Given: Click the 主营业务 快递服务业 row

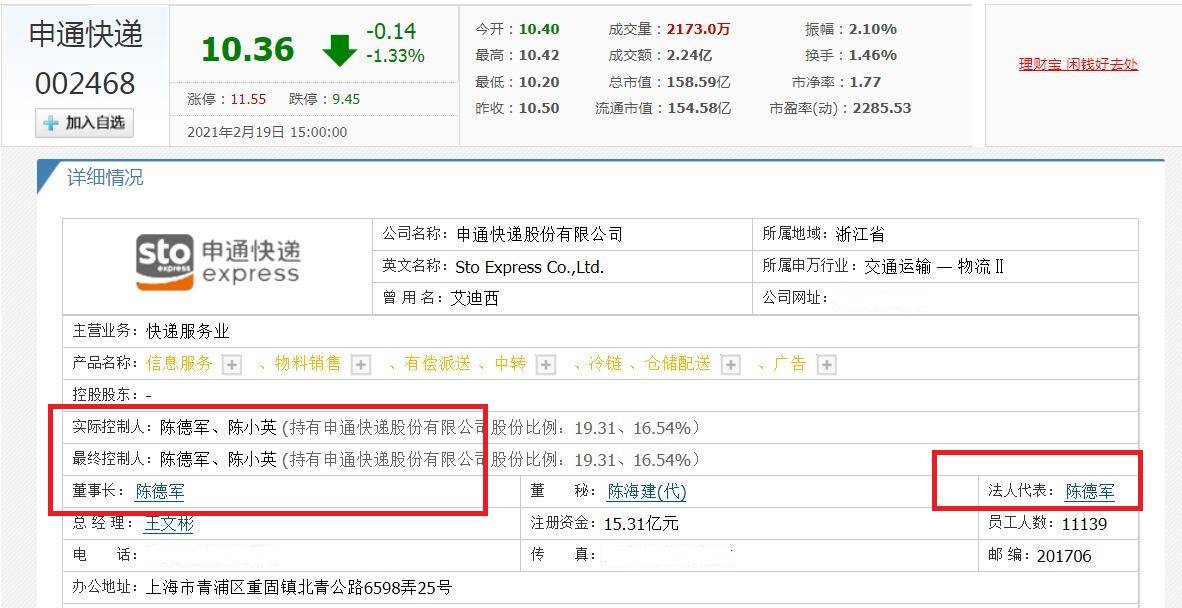Looking at the screenshot, I should click(x=600, y=331).
